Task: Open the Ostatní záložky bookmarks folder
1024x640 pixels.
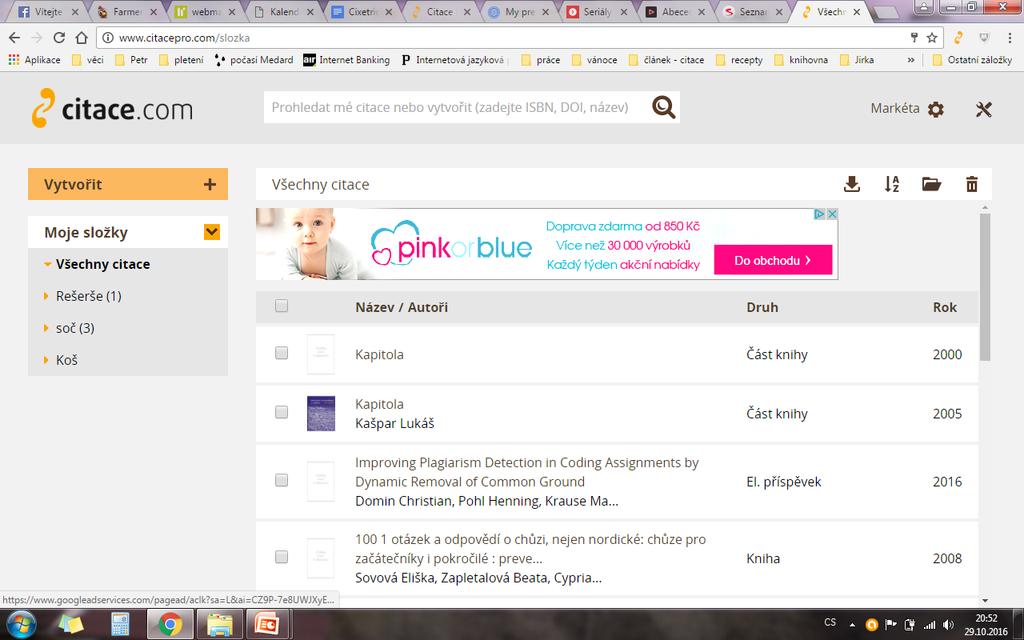Action: [972, 59]
